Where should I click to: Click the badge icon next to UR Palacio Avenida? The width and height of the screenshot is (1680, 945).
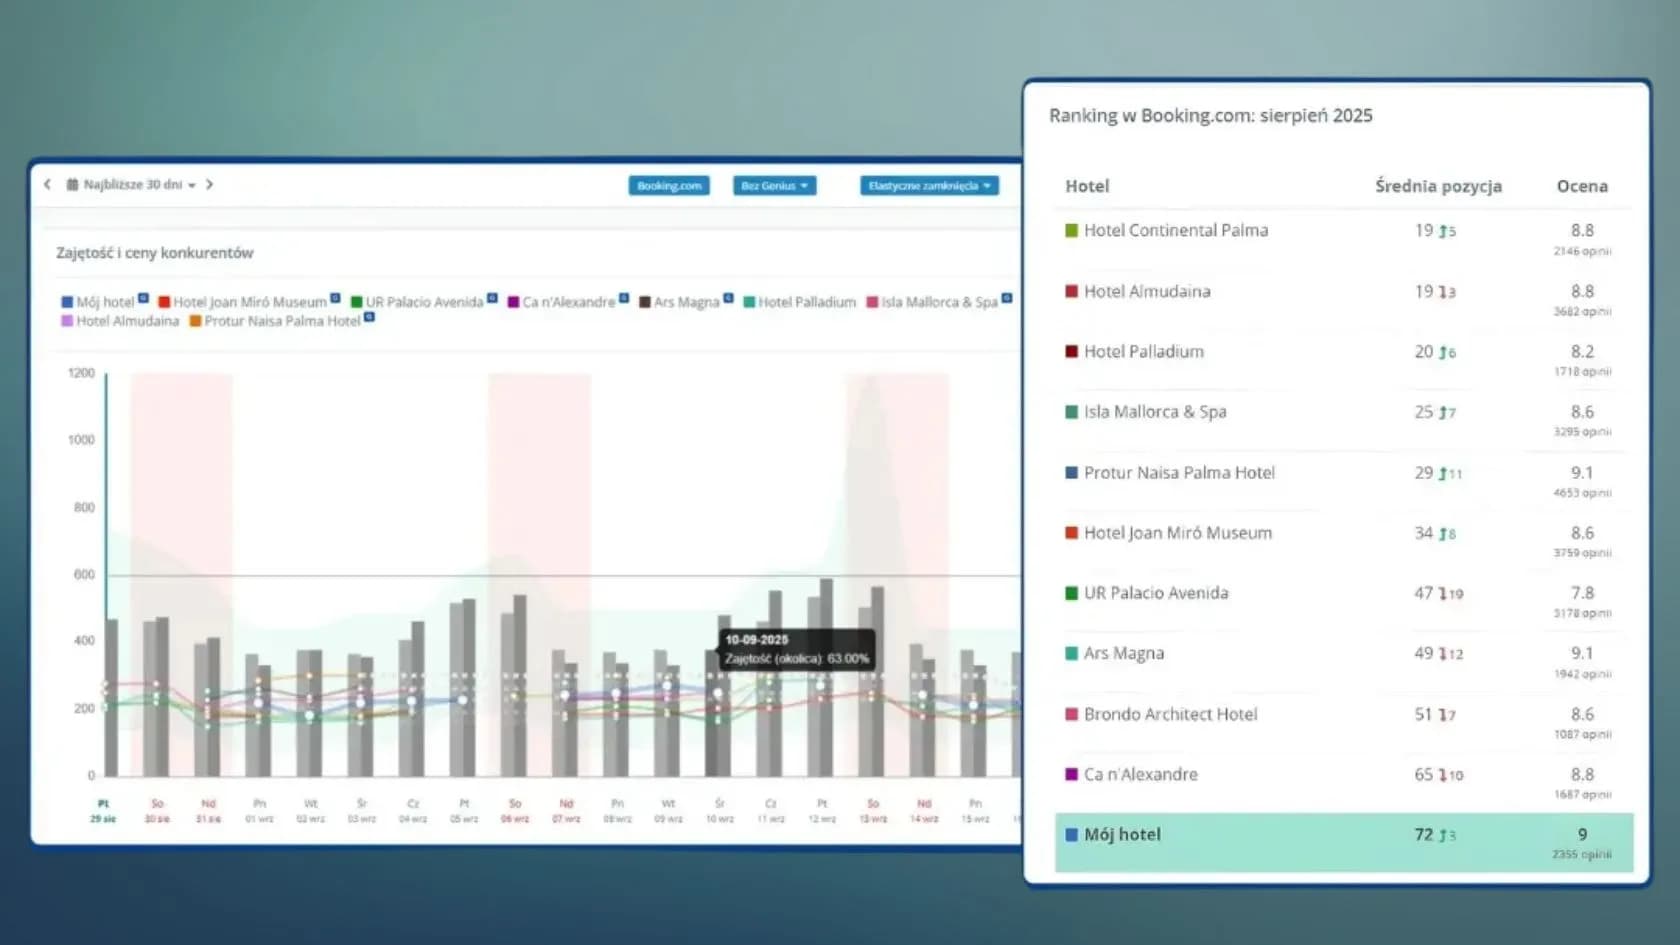pos(492,298)
